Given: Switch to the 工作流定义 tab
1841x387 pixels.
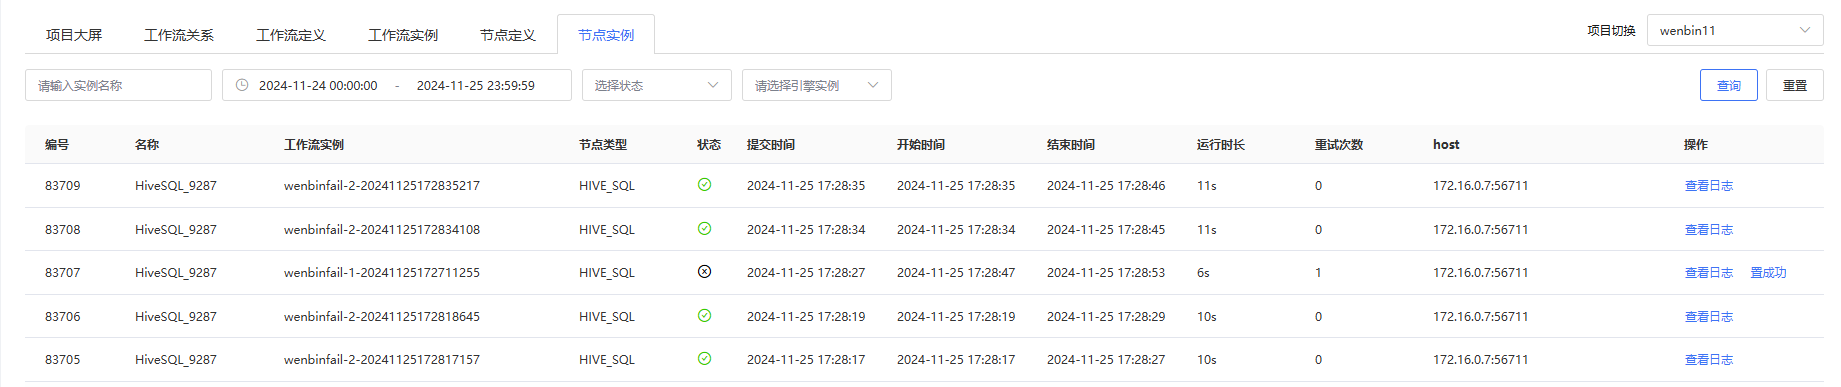Looking at the screenshot, I should click(291, 35).
